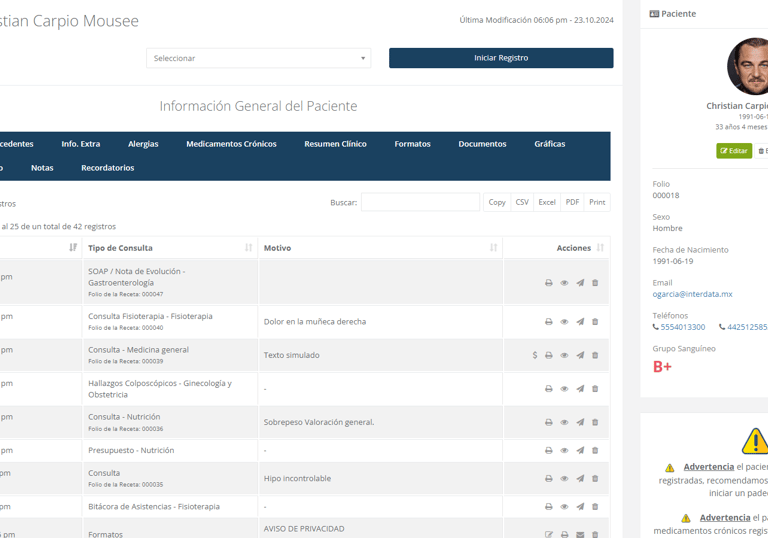This screenshot has height=538, width=768.
Task: Export the table as PDF
Action: point(572,202)
